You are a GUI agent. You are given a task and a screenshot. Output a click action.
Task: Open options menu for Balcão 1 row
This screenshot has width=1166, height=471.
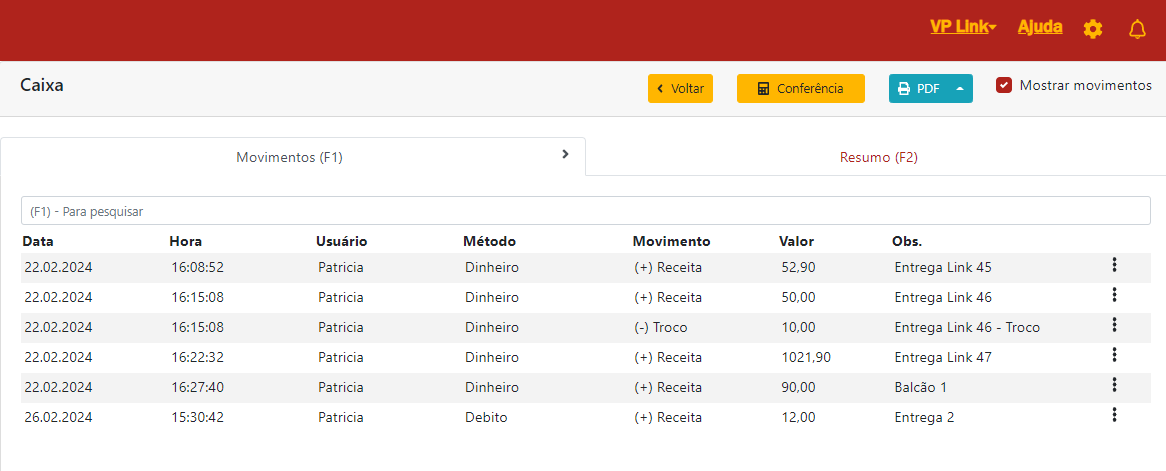point(1114,385)
